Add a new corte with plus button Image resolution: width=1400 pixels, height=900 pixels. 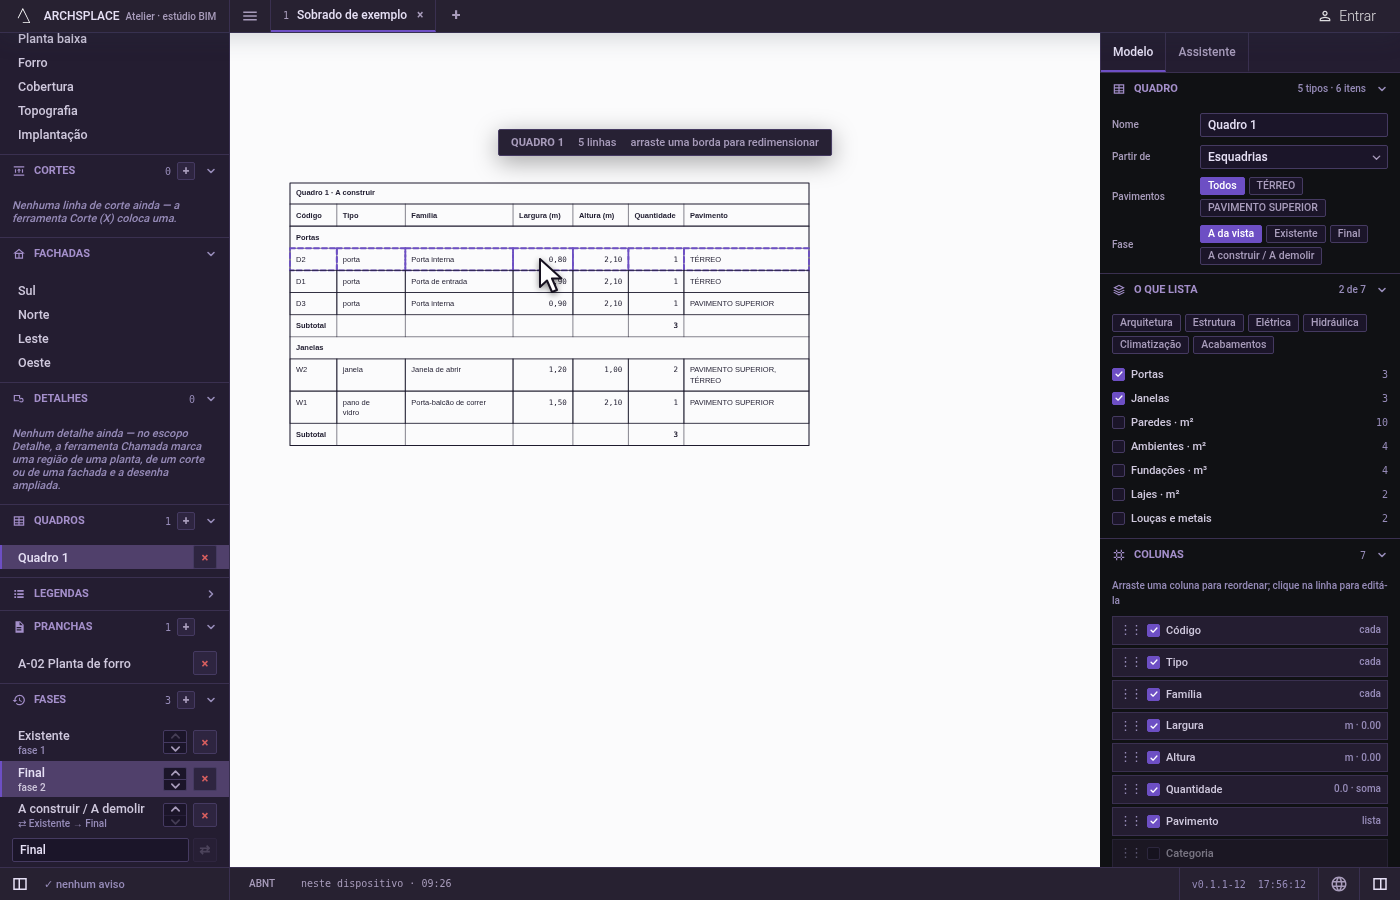186,171
